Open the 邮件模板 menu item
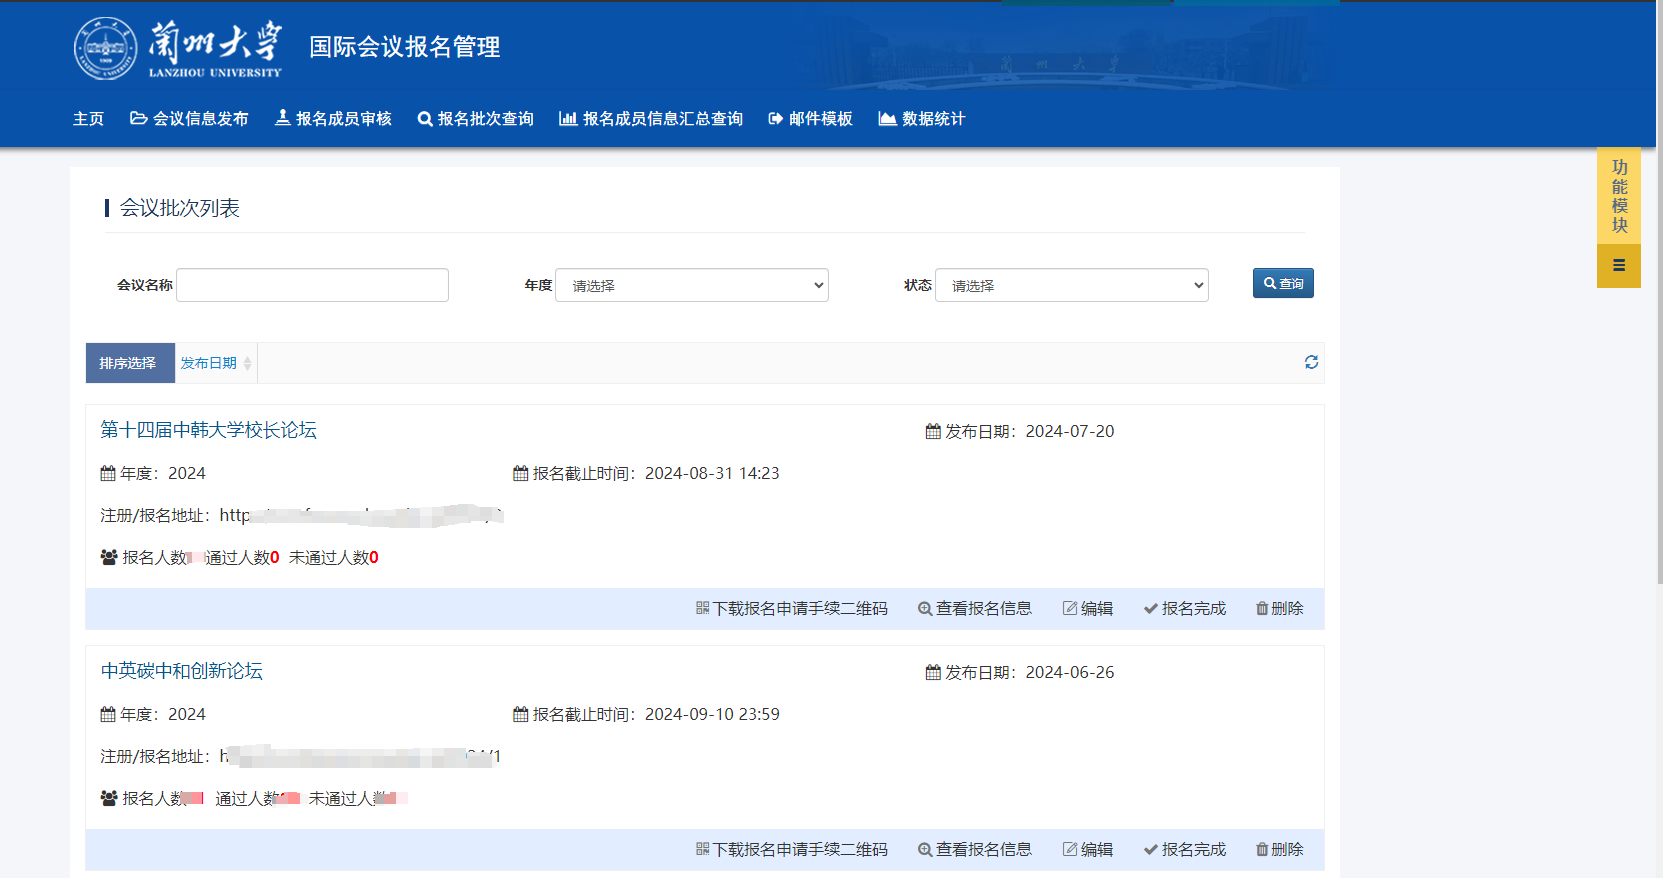1663x878 pixels. point(810,119)
